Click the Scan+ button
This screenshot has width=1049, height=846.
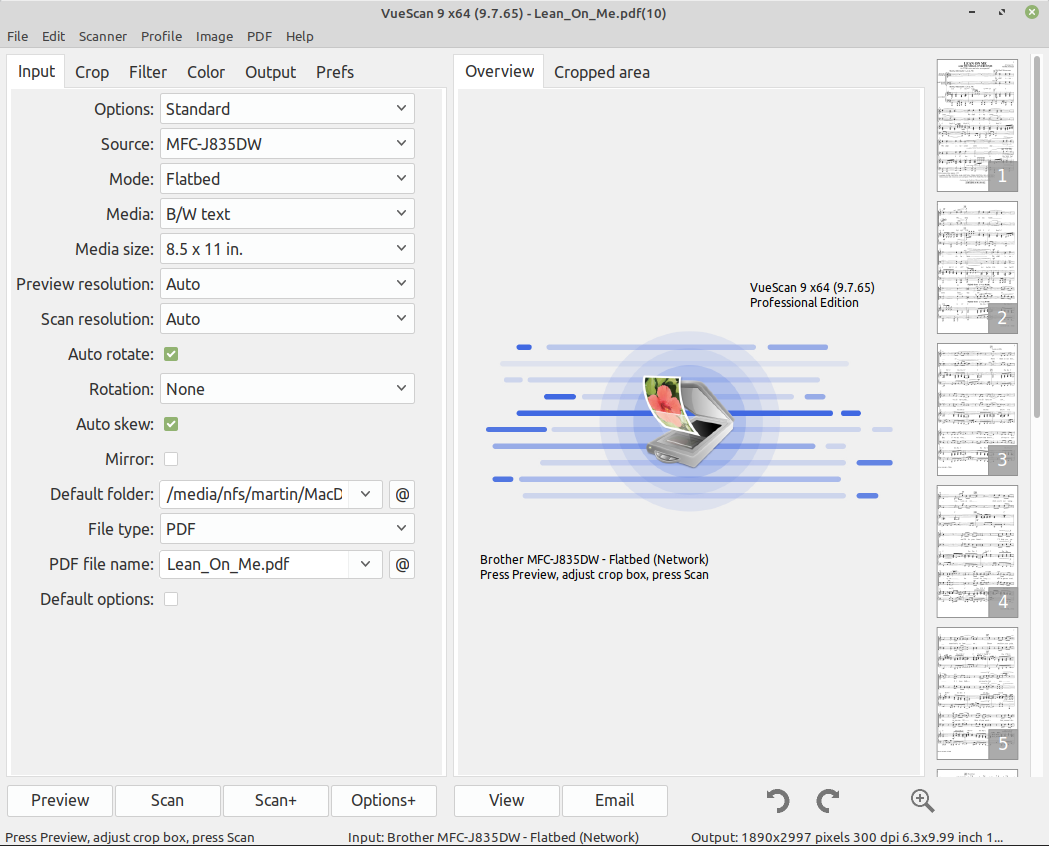coord(276,801)
